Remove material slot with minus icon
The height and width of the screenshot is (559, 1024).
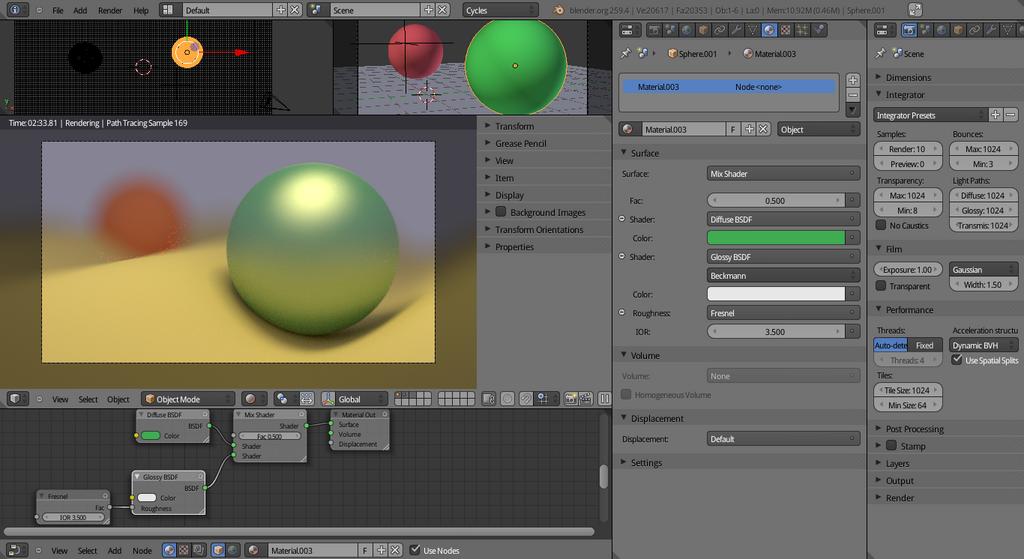click(x=853, y=95)
